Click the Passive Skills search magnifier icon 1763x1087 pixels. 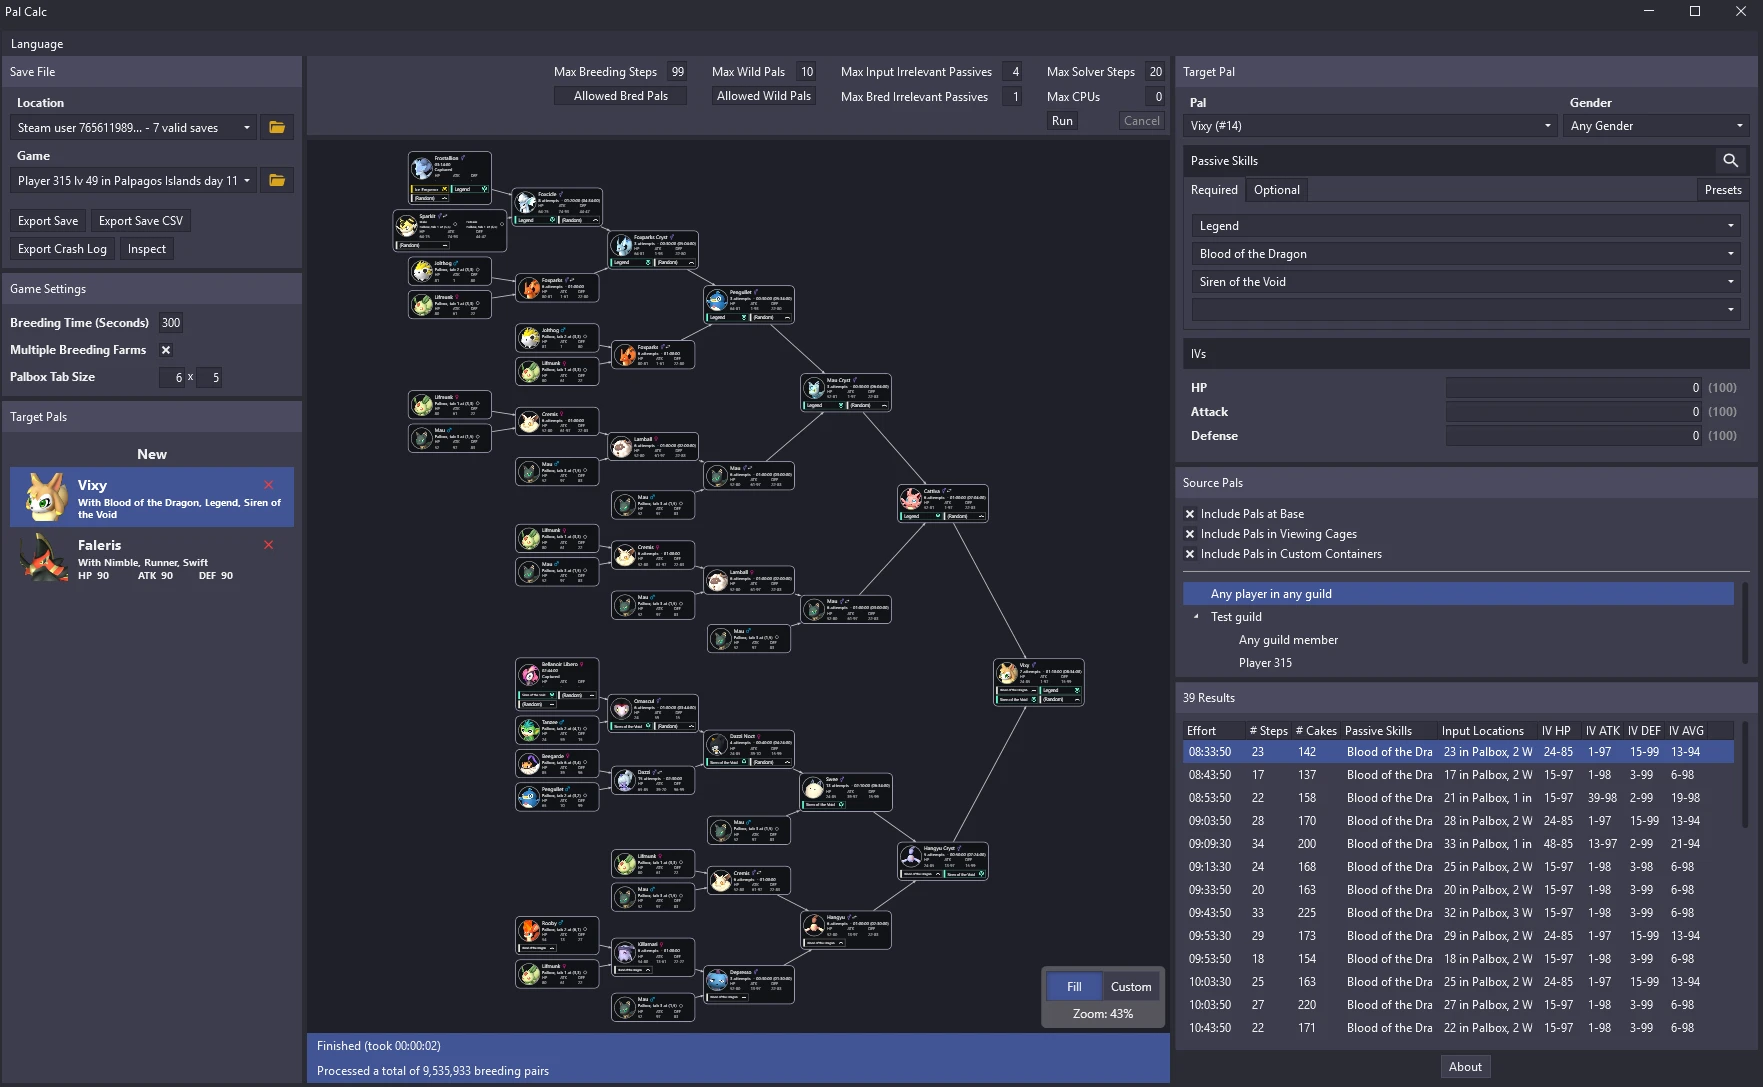coord(1730,161)
